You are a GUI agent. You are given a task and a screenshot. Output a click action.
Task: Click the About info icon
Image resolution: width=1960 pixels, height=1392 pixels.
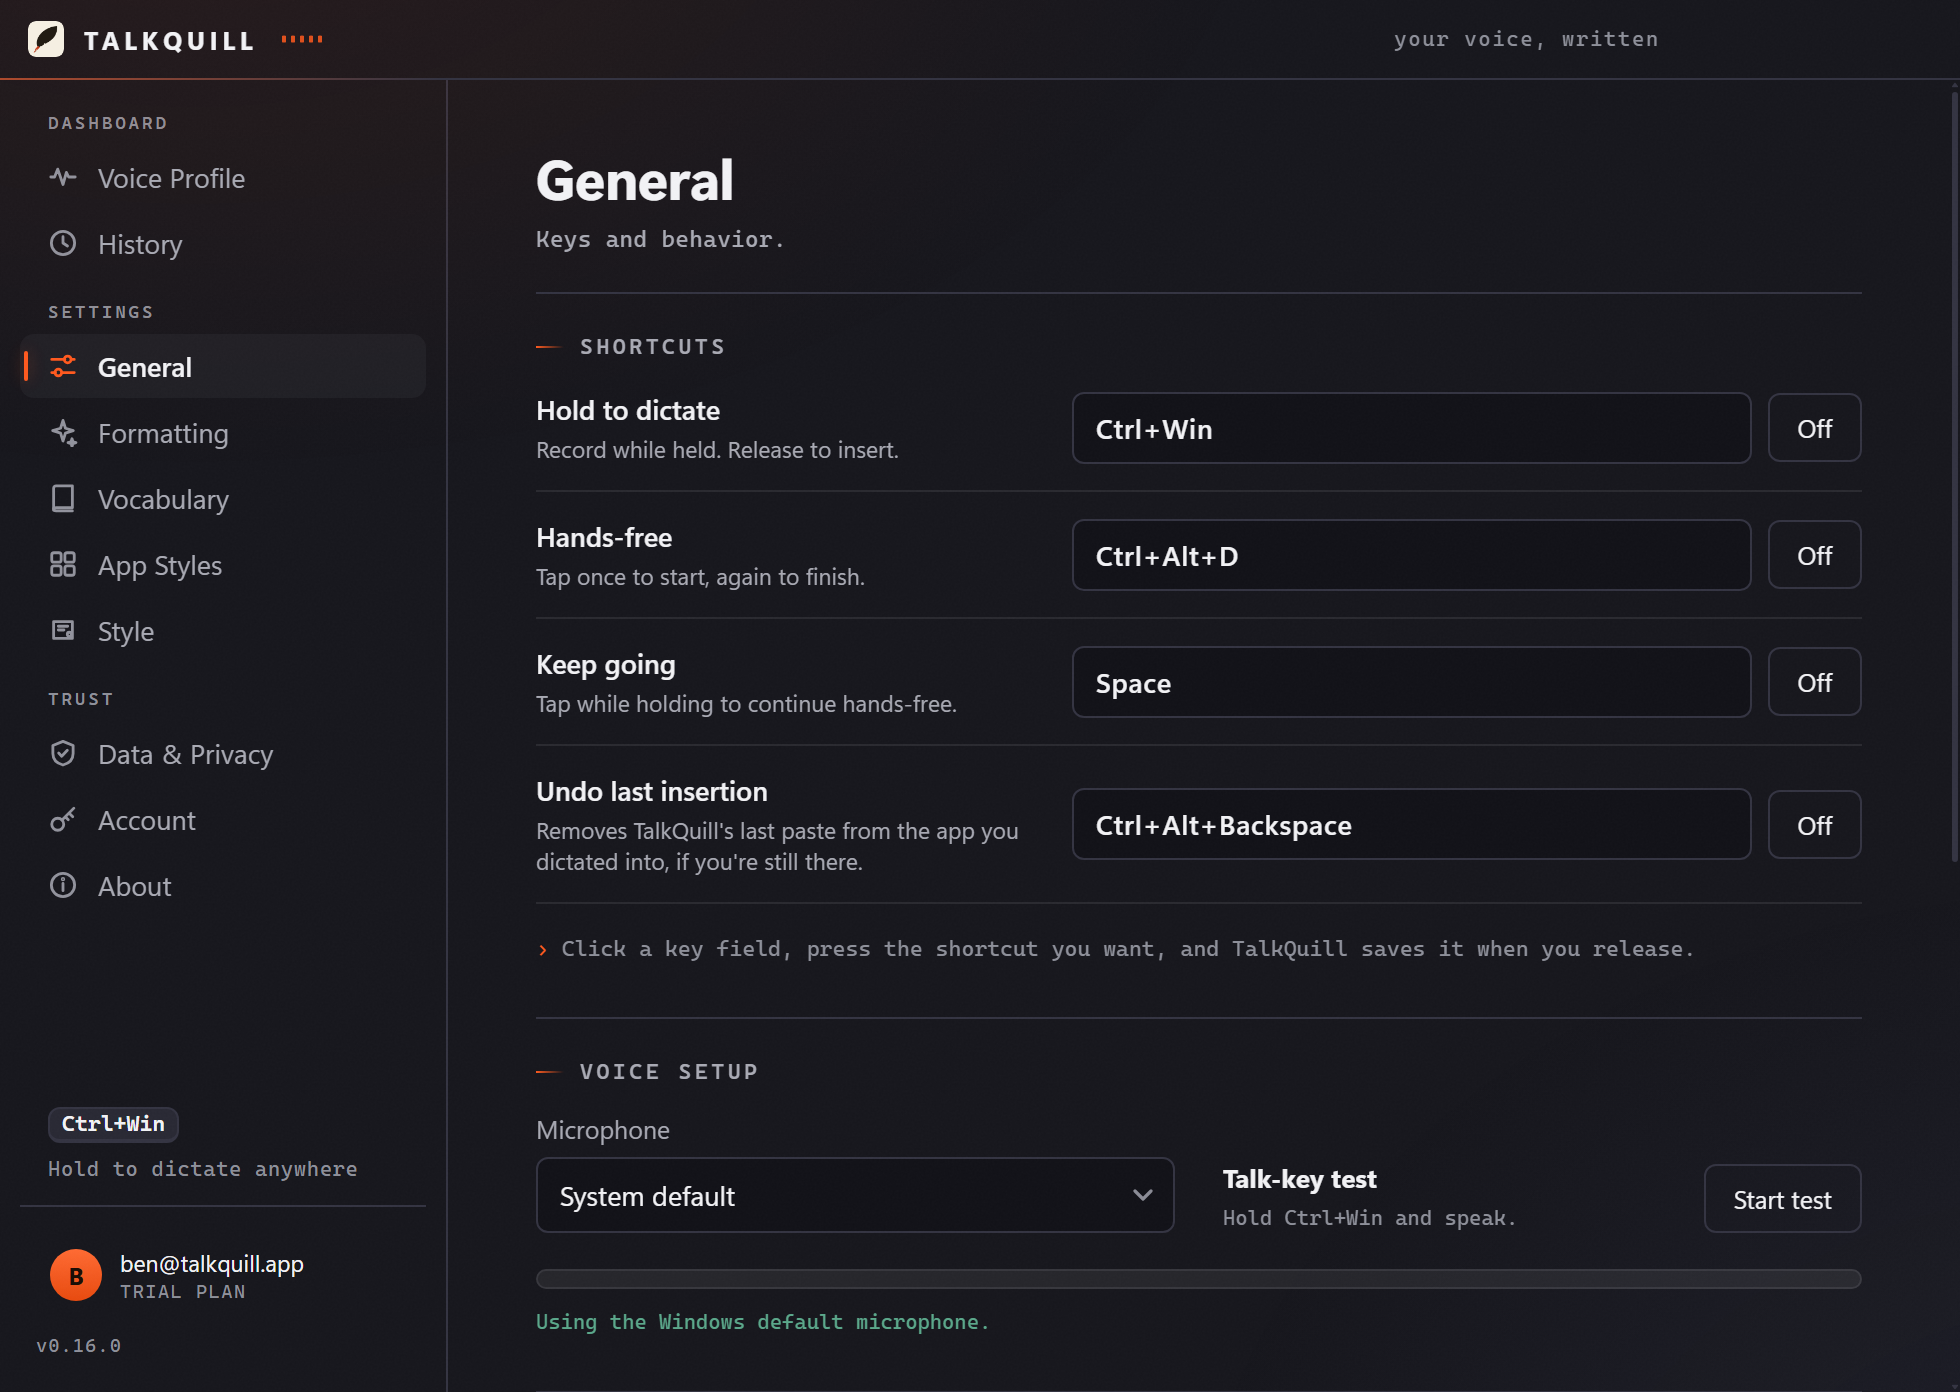tap(63, 886)
